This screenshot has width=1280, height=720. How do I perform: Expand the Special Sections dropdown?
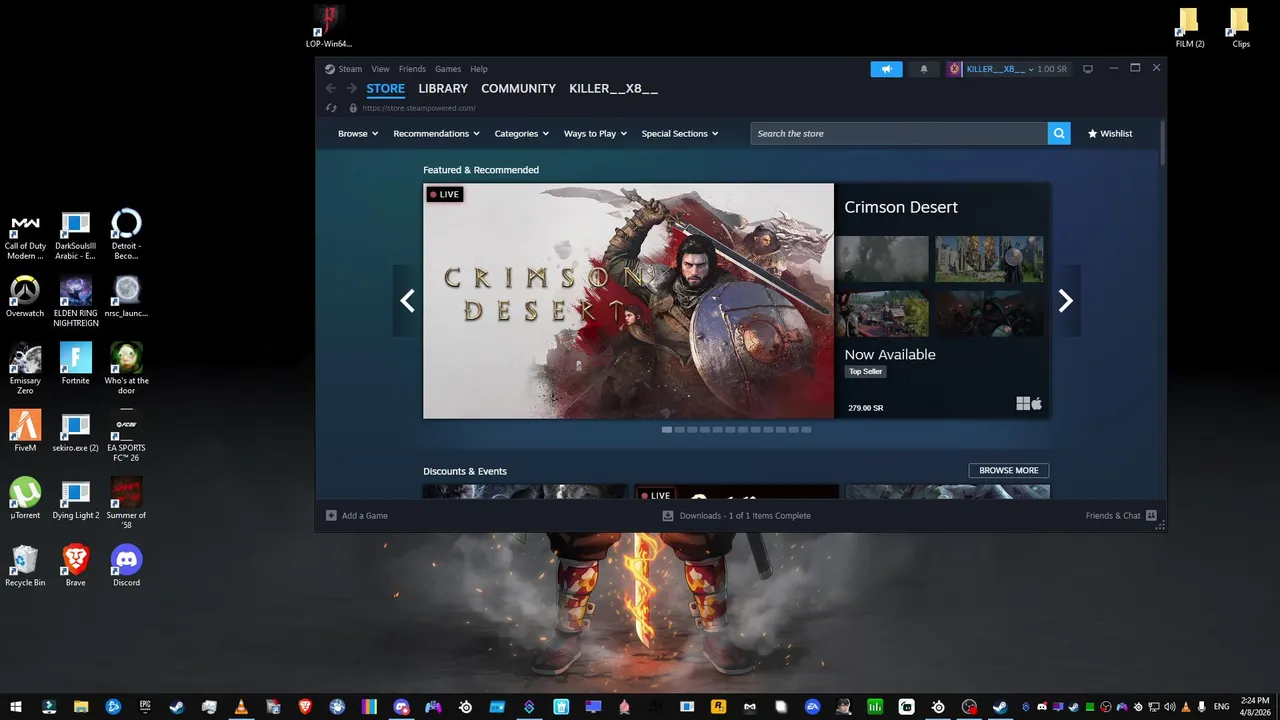point(680,134)
